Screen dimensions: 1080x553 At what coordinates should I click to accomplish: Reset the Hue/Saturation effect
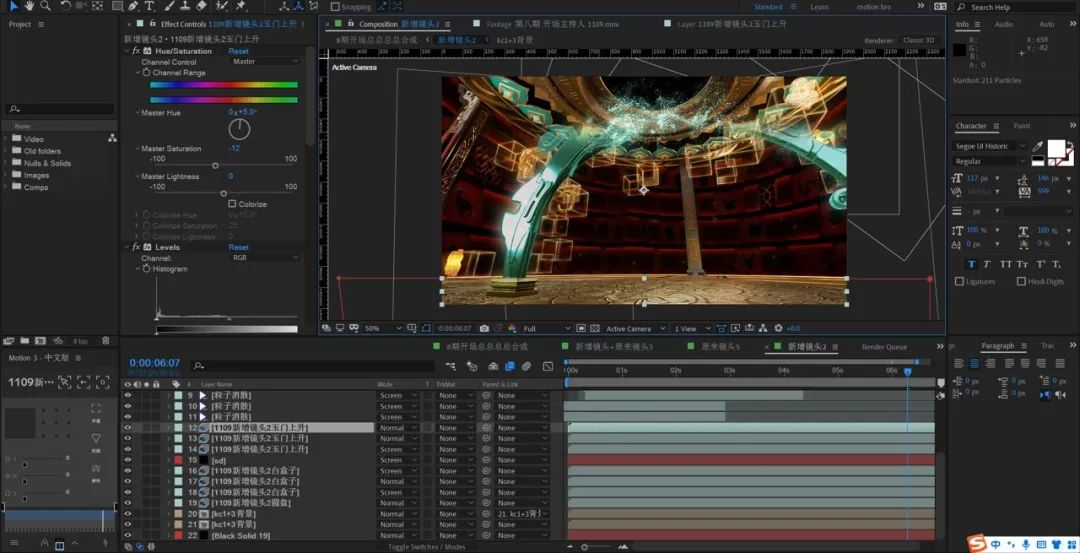click(238, 51)
